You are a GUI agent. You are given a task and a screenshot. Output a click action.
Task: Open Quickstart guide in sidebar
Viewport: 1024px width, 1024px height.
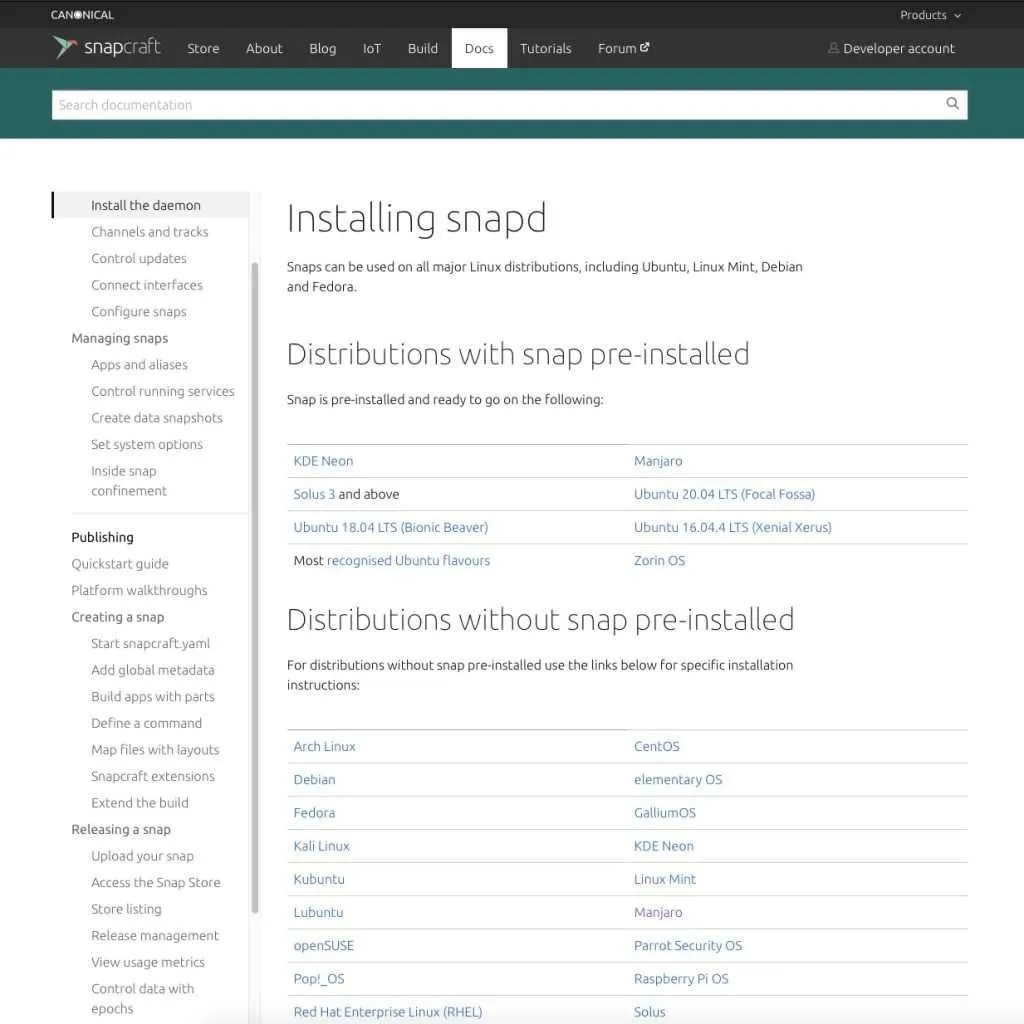click(x=120, y=564)
